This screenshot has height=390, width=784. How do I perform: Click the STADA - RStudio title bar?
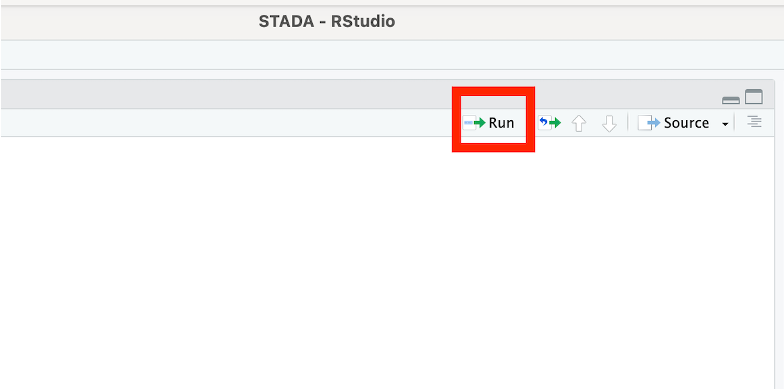click(x=326, y=22)
